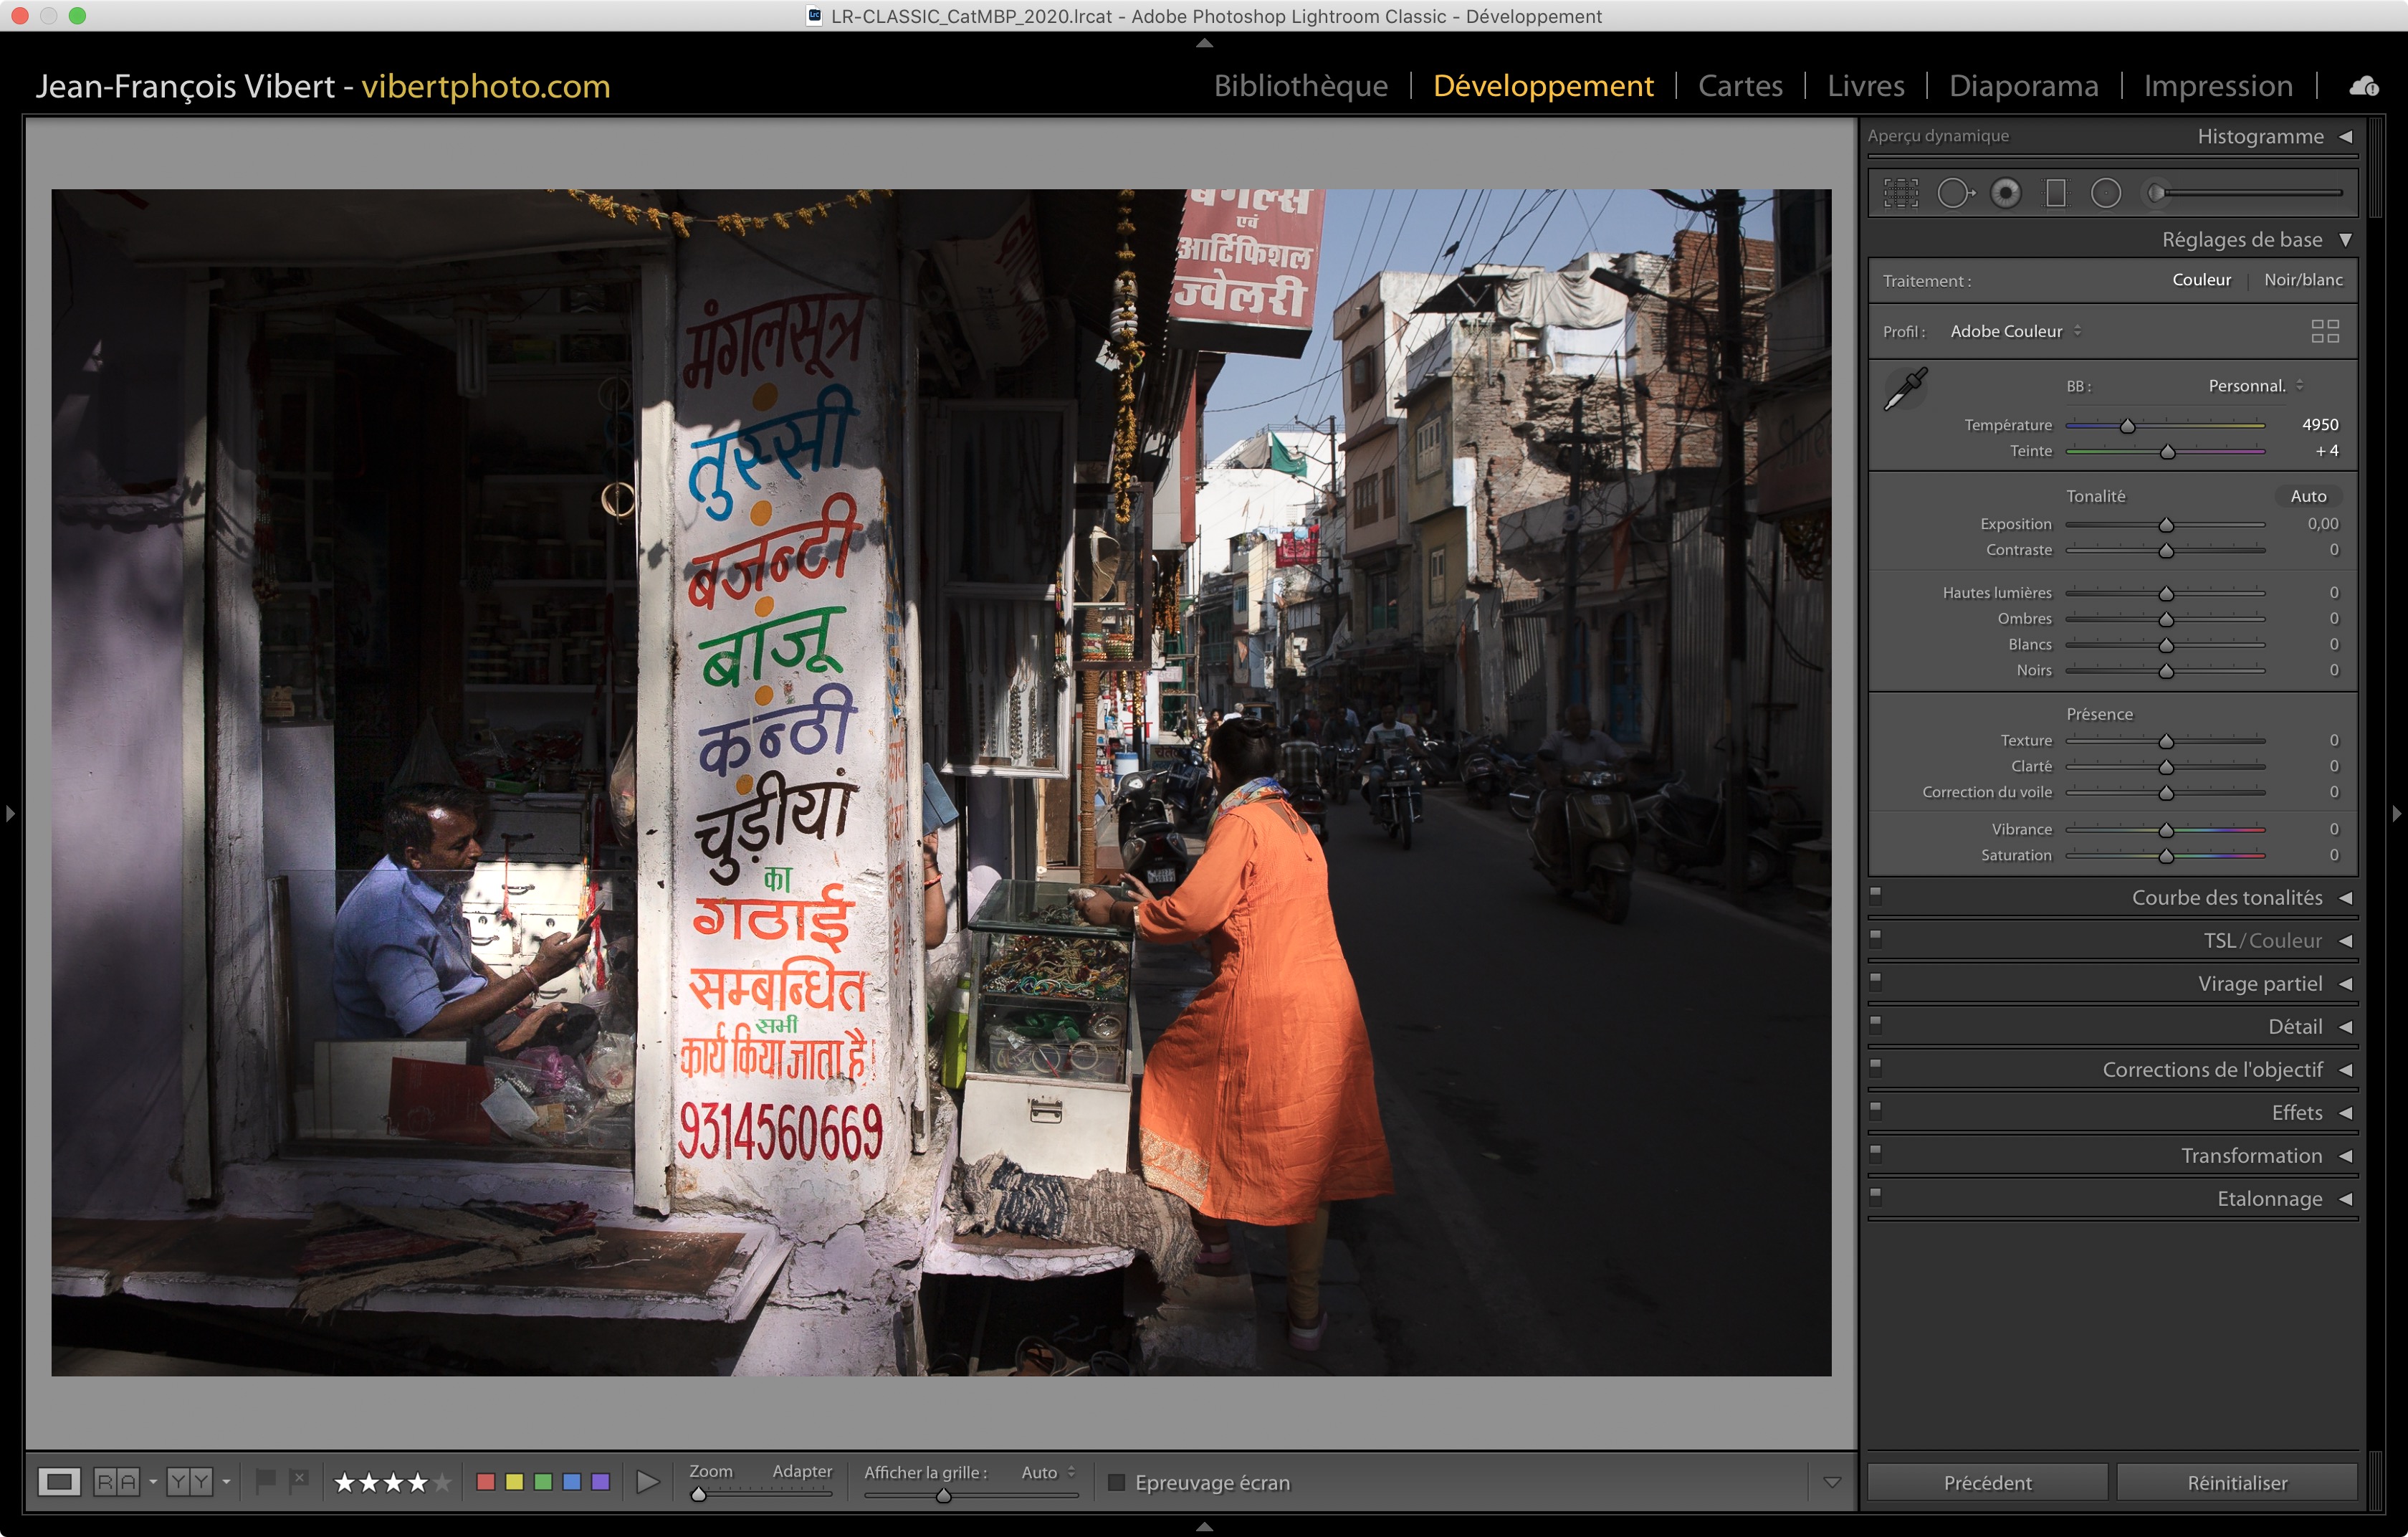Open the profile browser grid icon
Viewport: 2408px width, 1537px height.
pos(2324,331)
